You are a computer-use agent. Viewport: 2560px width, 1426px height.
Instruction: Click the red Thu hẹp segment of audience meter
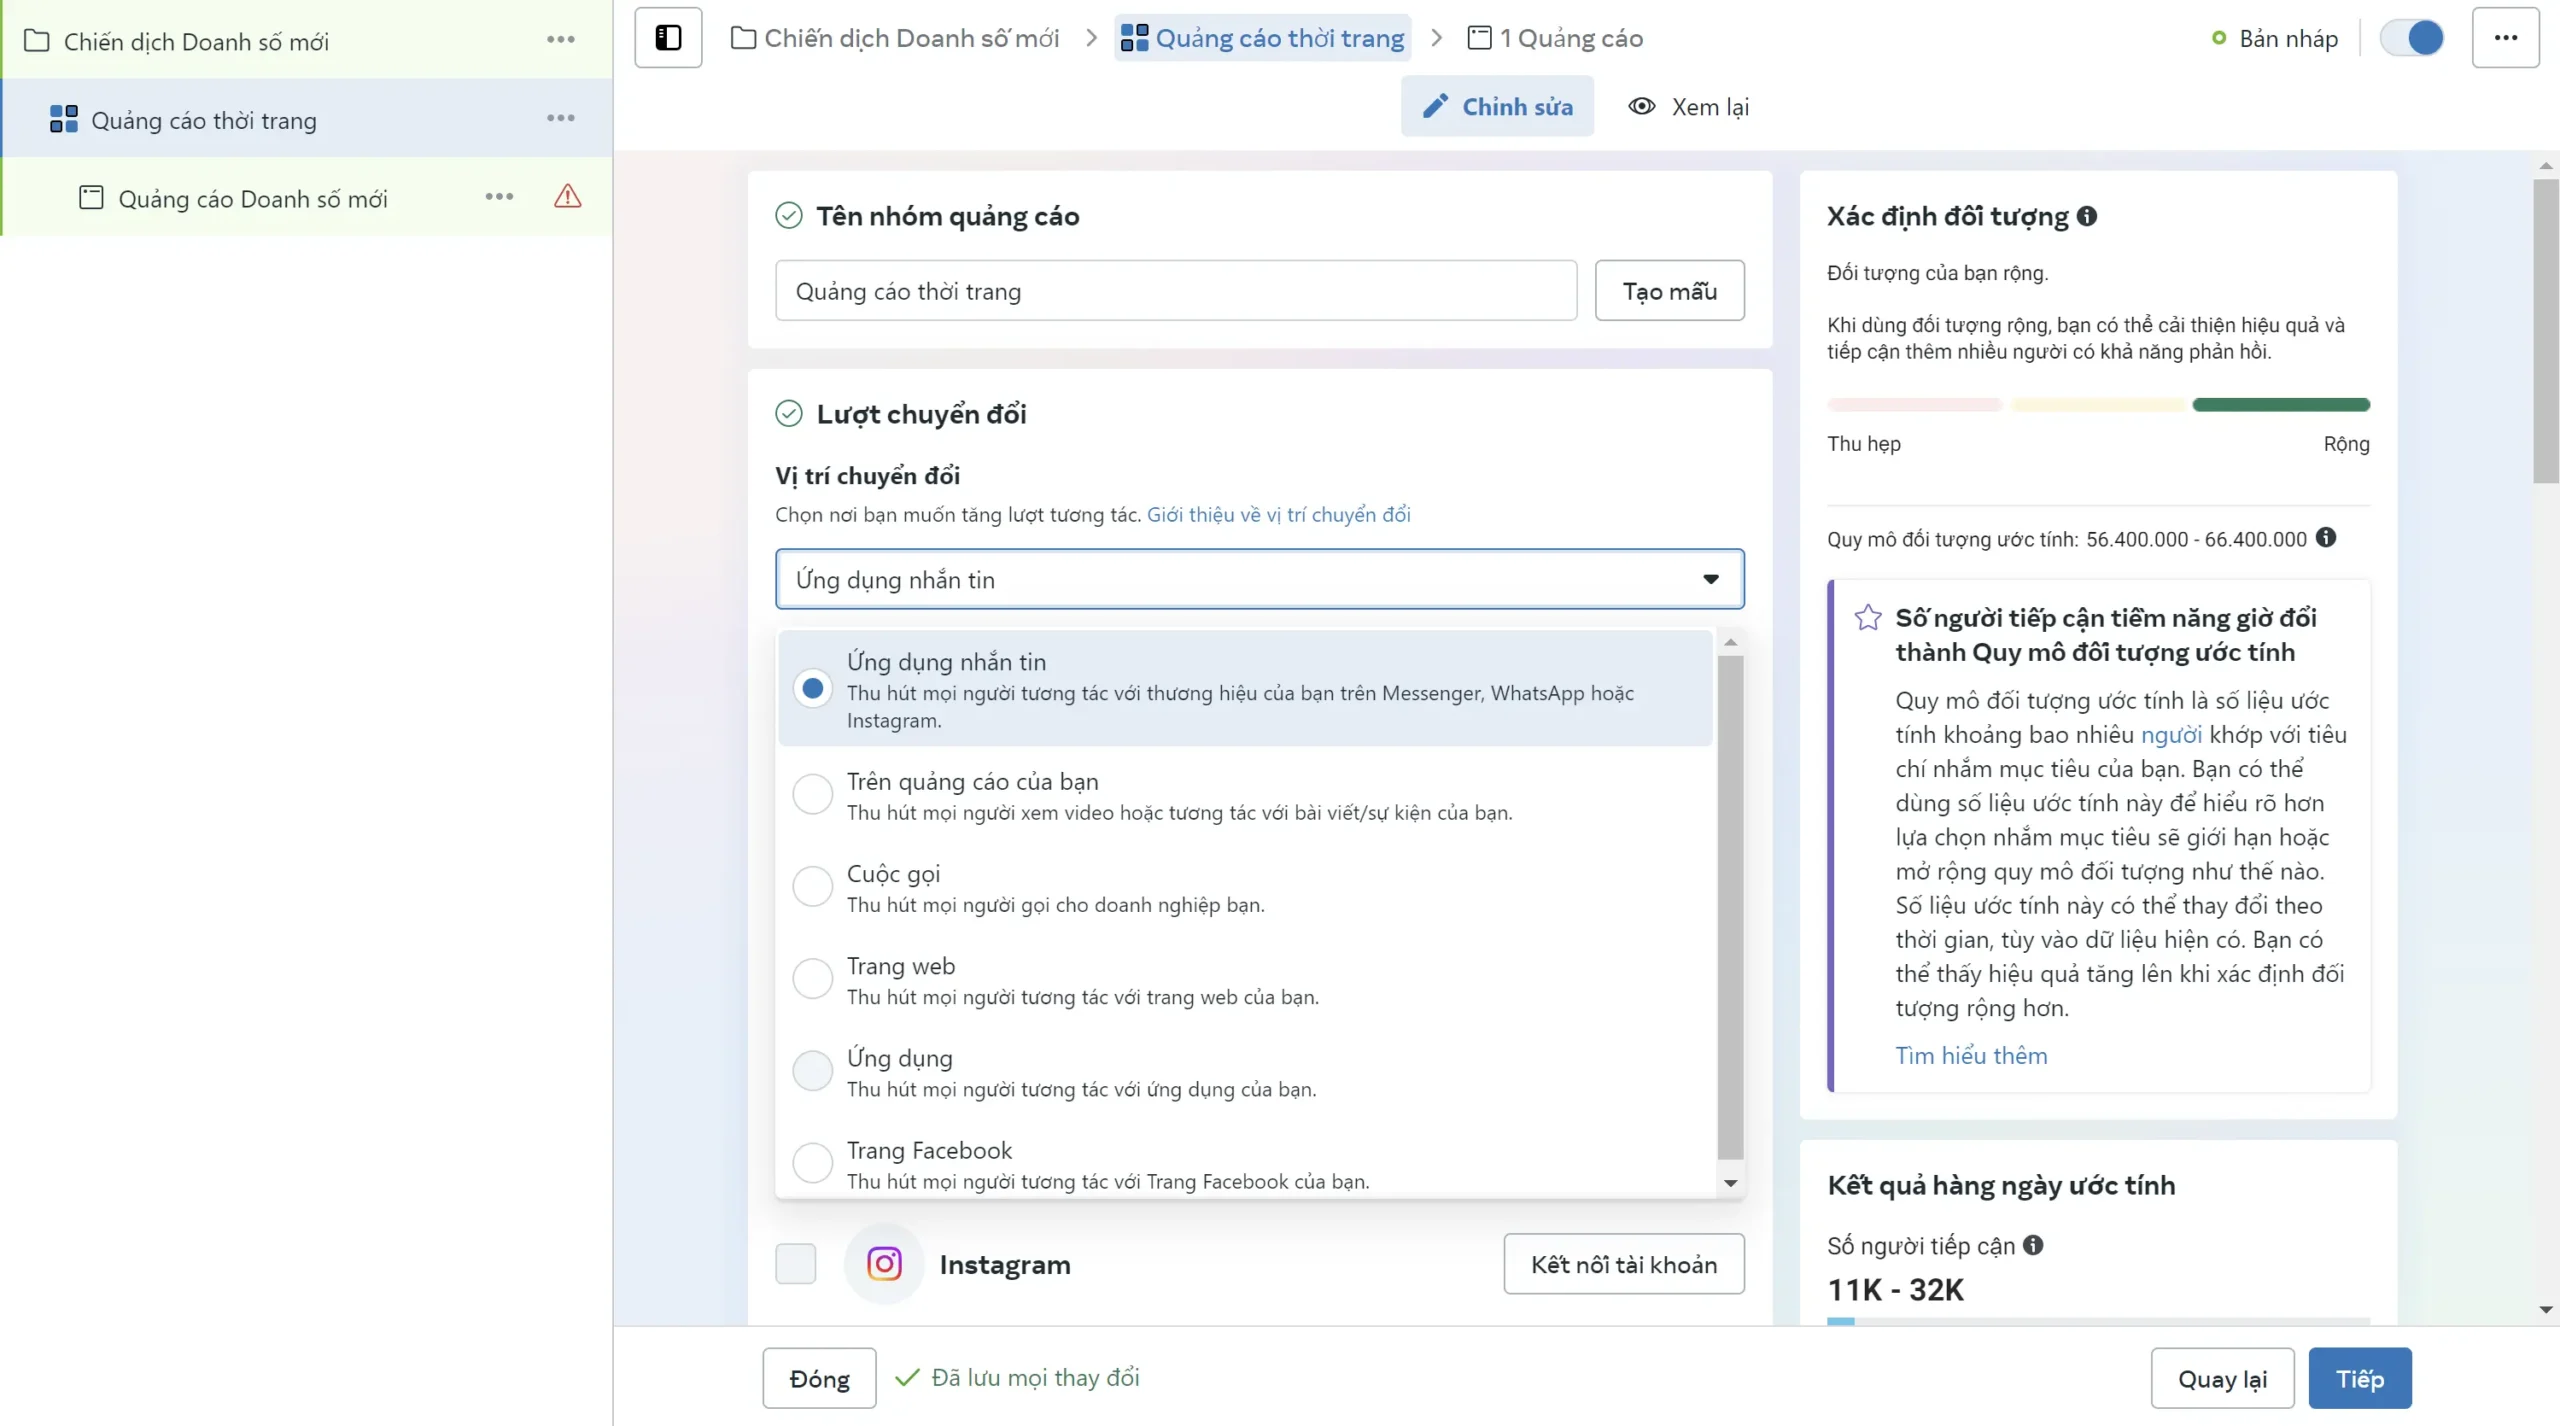click(x=1914, y=405)
